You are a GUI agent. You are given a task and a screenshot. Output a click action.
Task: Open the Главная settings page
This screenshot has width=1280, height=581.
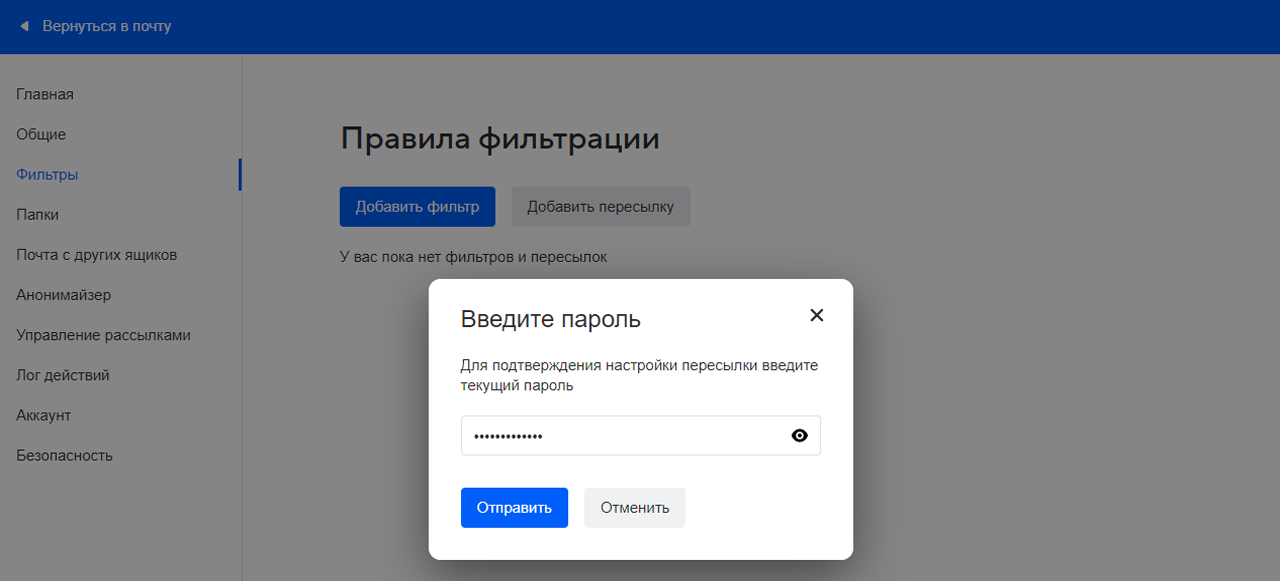(44, 94)
